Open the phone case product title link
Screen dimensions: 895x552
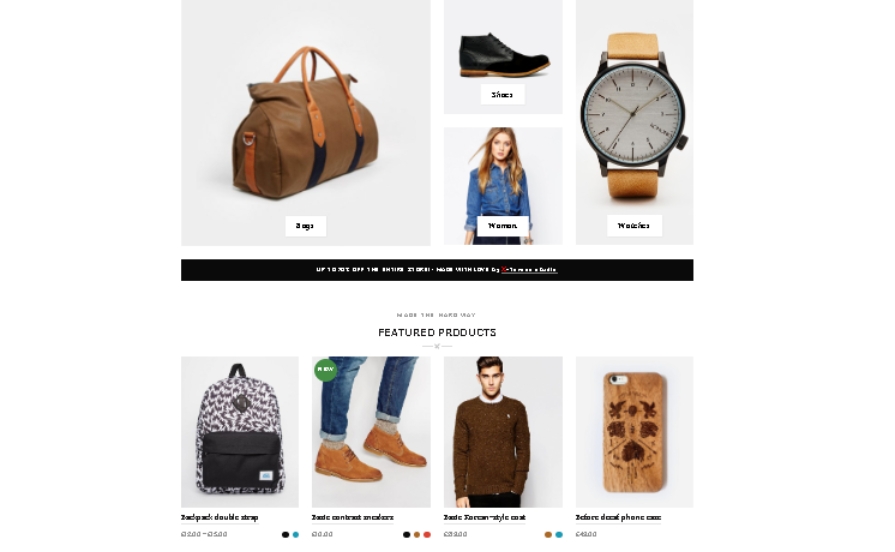coord(618,518)
